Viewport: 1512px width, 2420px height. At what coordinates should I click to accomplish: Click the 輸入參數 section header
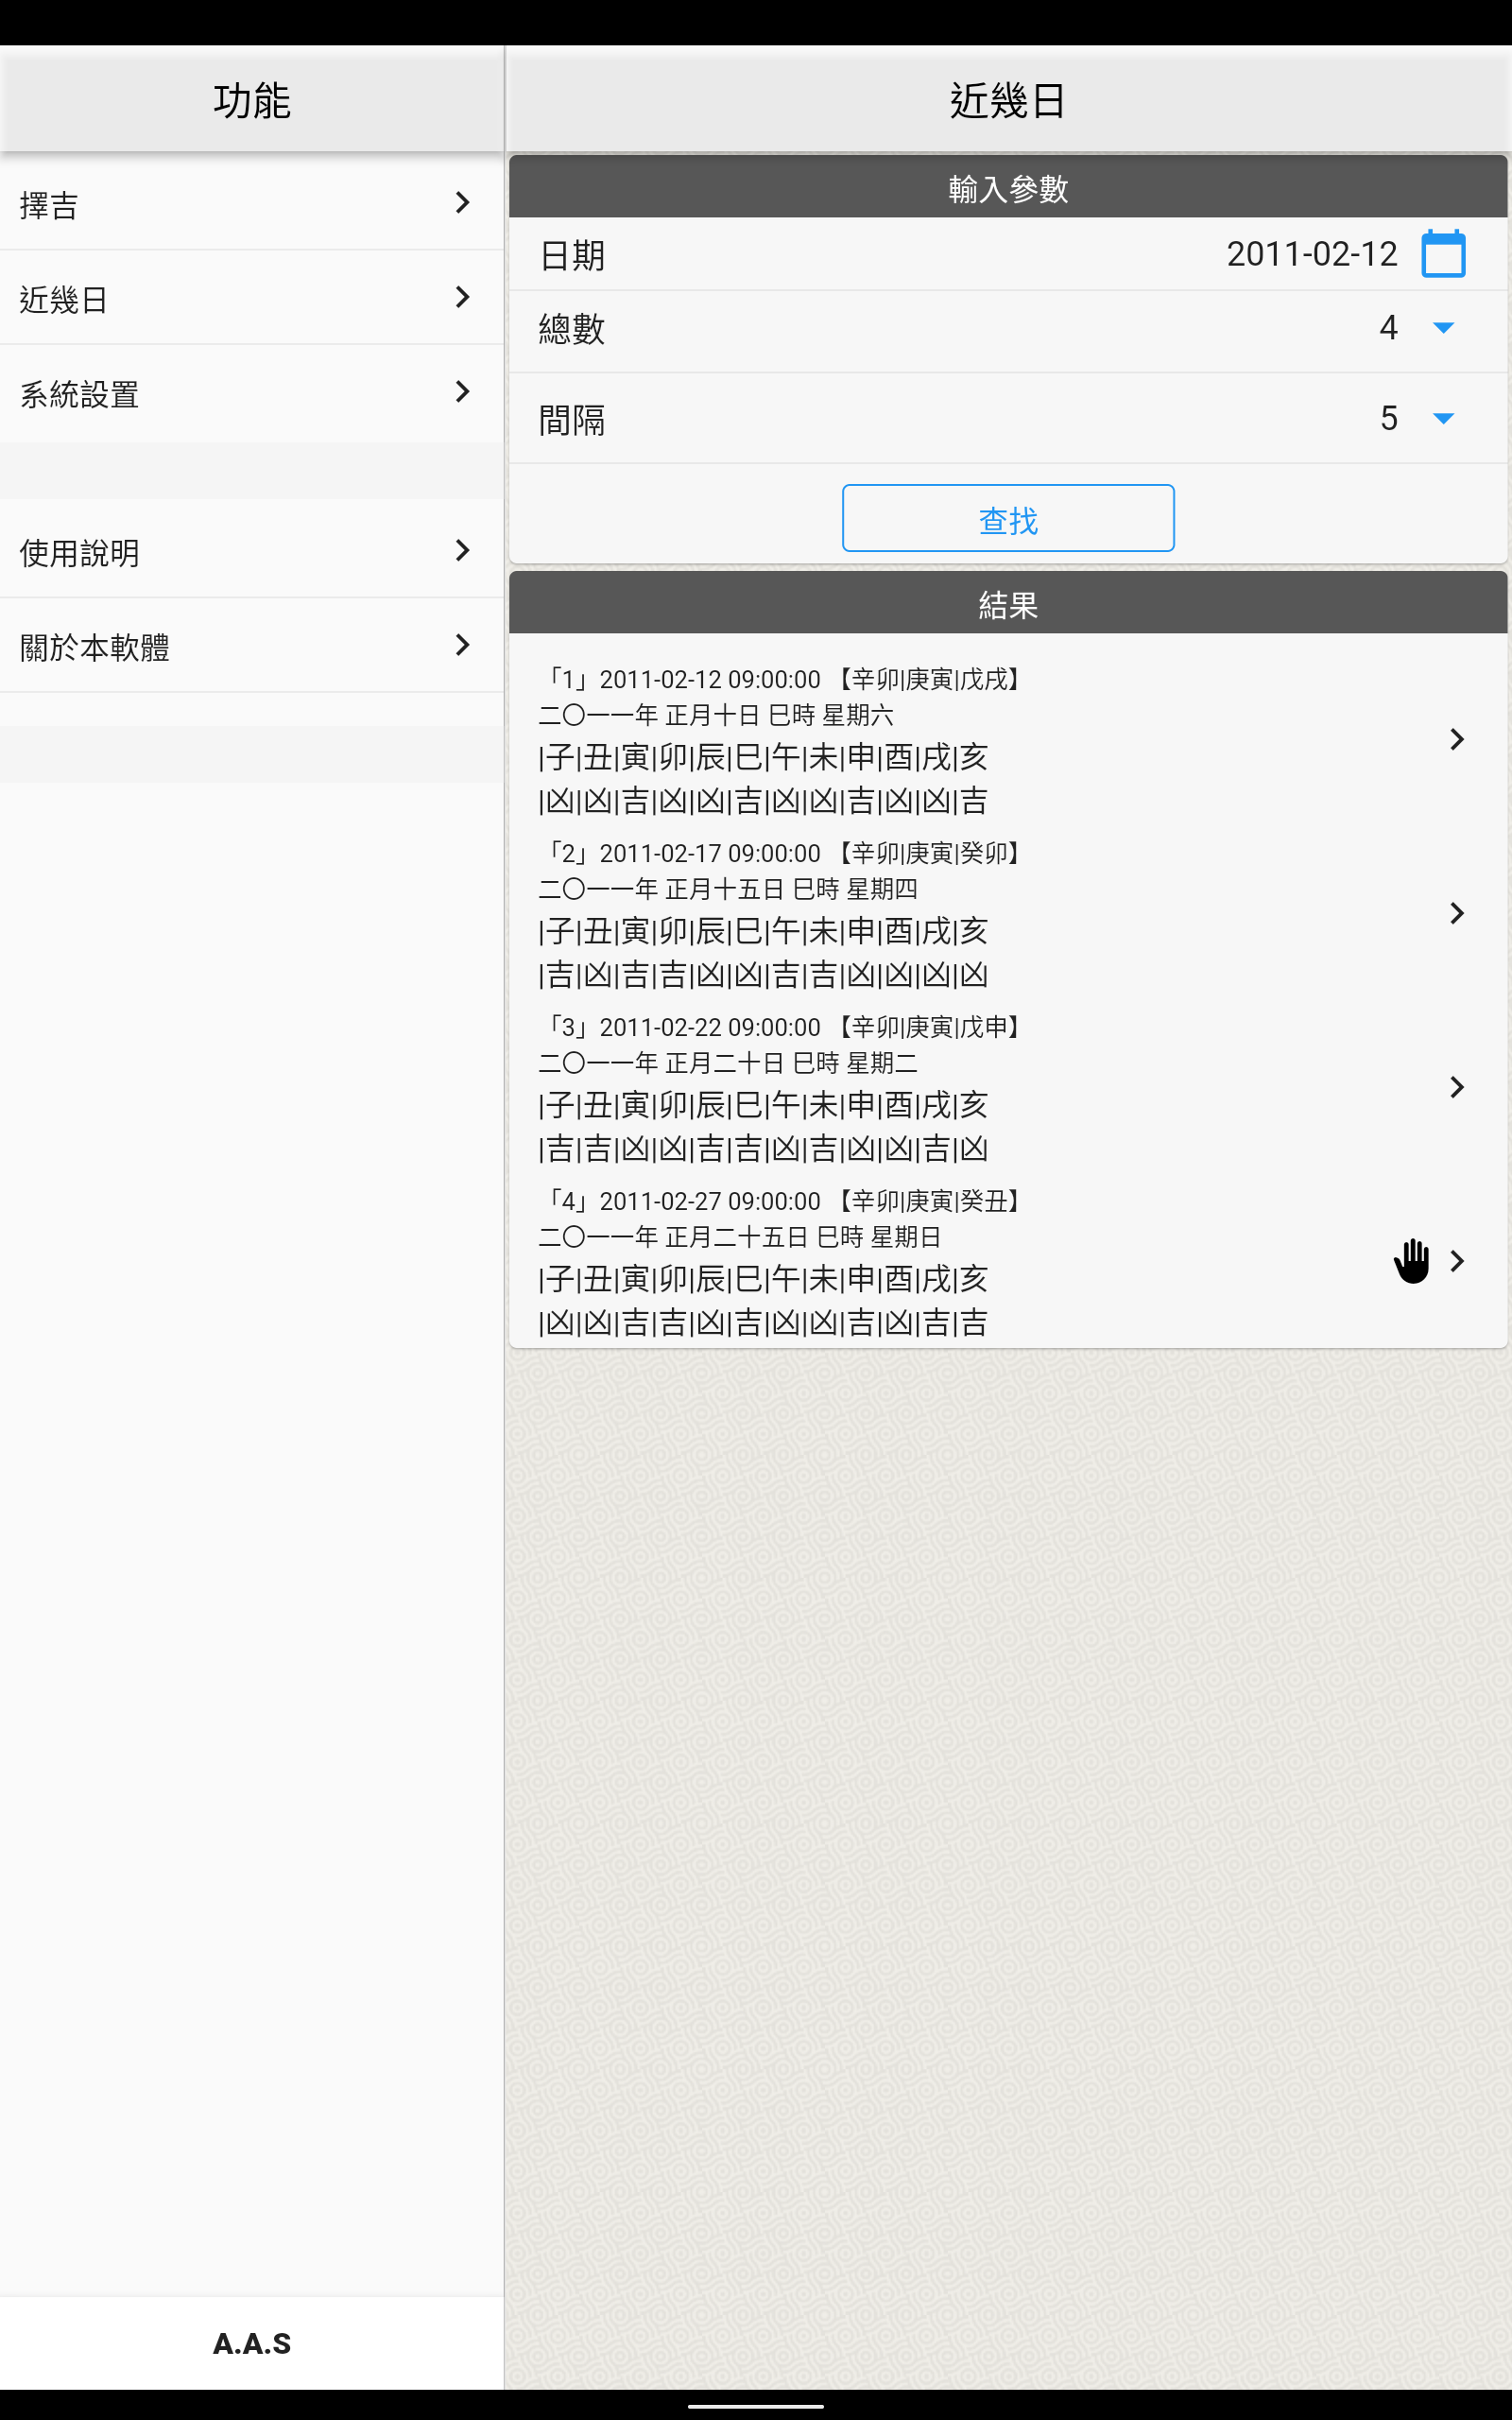[1008, 188]
